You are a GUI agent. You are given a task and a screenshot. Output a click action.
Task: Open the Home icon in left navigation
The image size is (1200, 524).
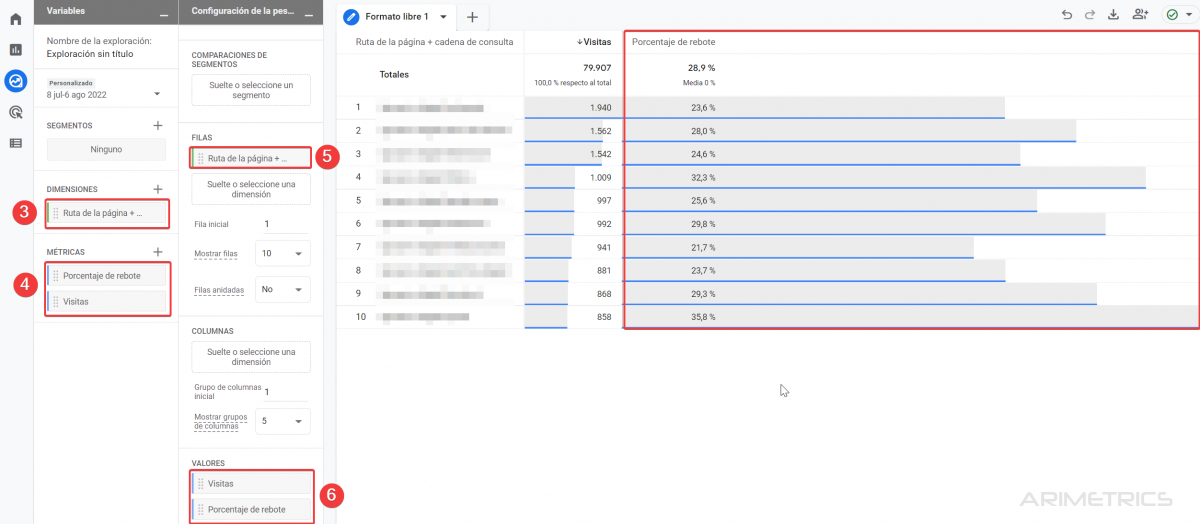point(15,19)
